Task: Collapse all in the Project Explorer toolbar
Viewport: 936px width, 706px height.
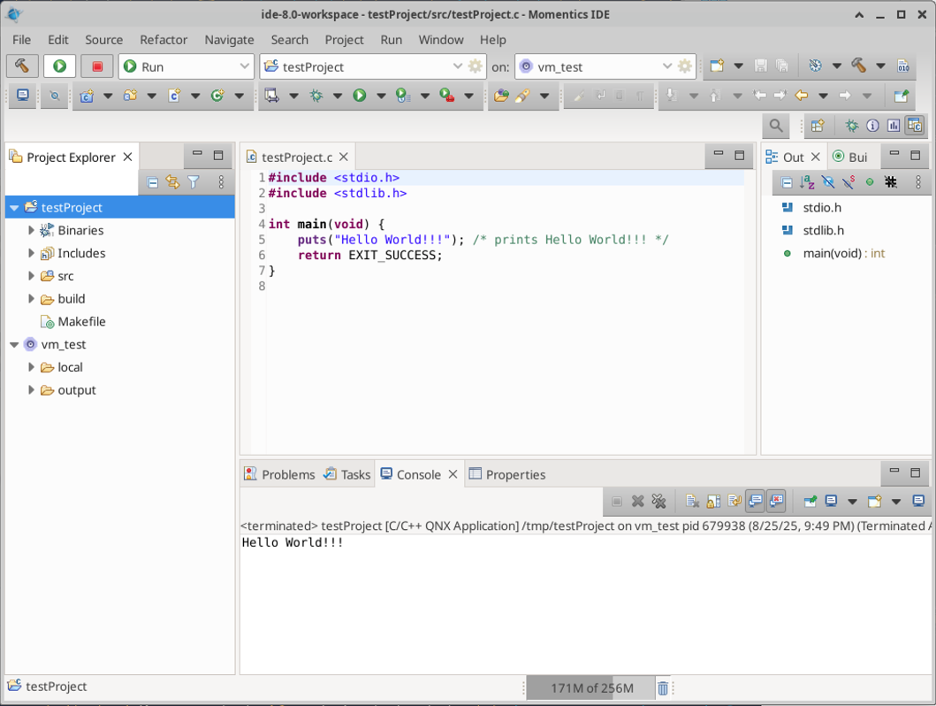Action: 152,182
